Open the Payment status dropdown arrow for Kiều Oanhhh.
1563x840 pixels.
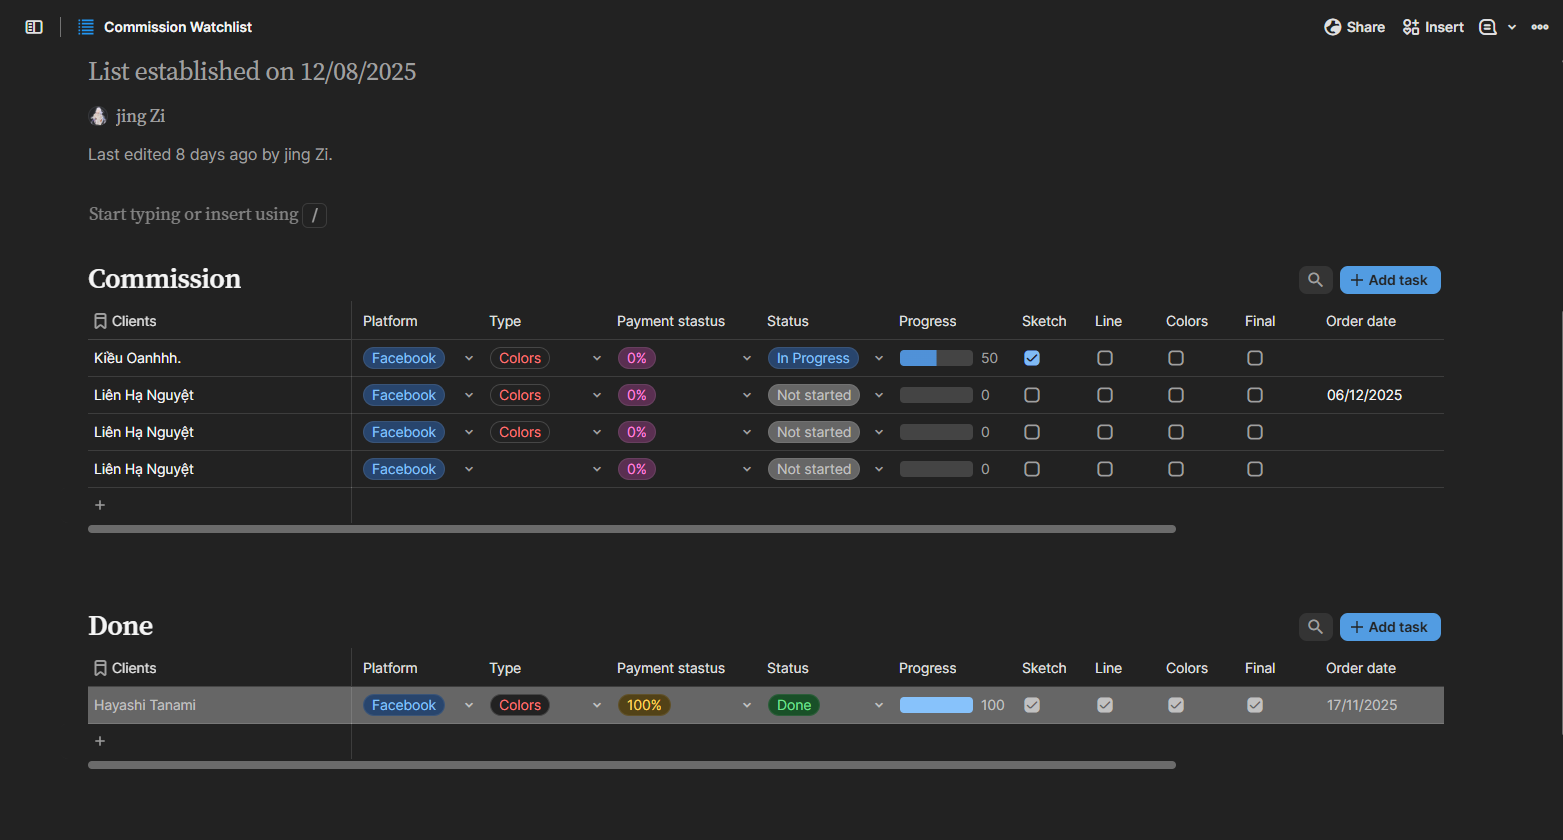(x=747, y=358)
